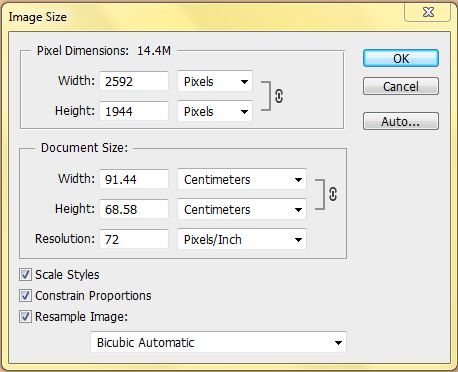Click the document size chain link icon
Image resolution: width=458 pixels, height=372 pixels.
[333, 194]
